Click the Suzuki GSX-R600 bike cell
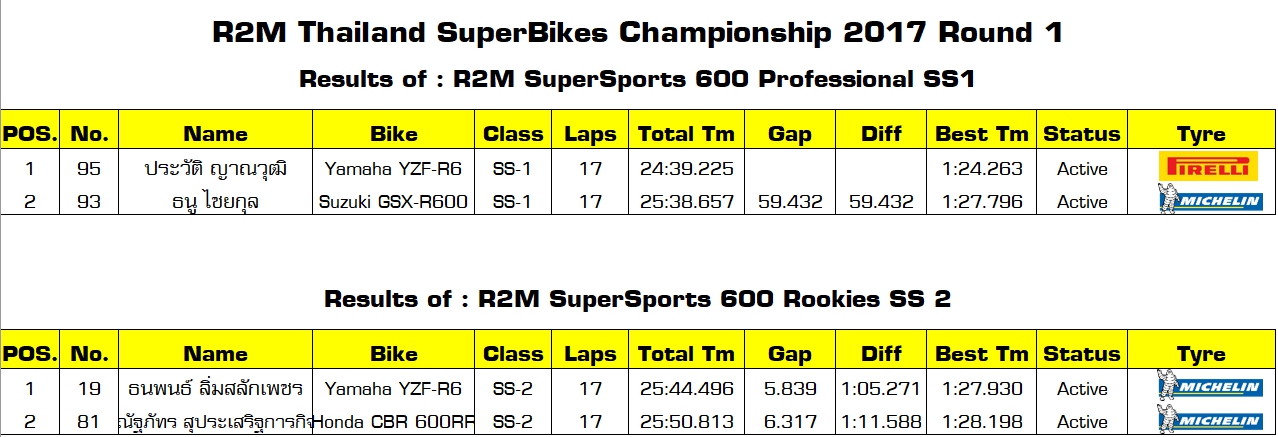The image size is (1278, 437). coord(394,201)
